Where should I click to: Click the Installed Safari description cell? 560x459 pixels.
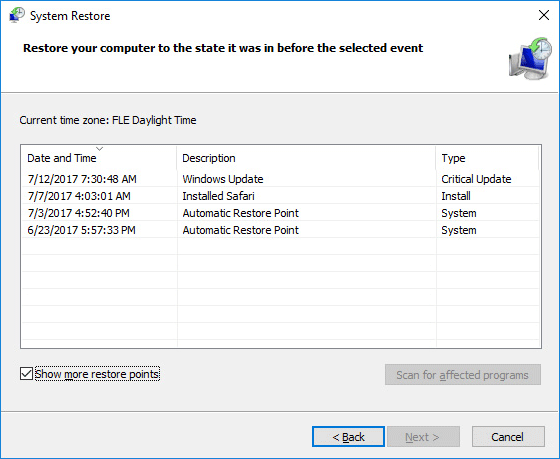point(218,196)
